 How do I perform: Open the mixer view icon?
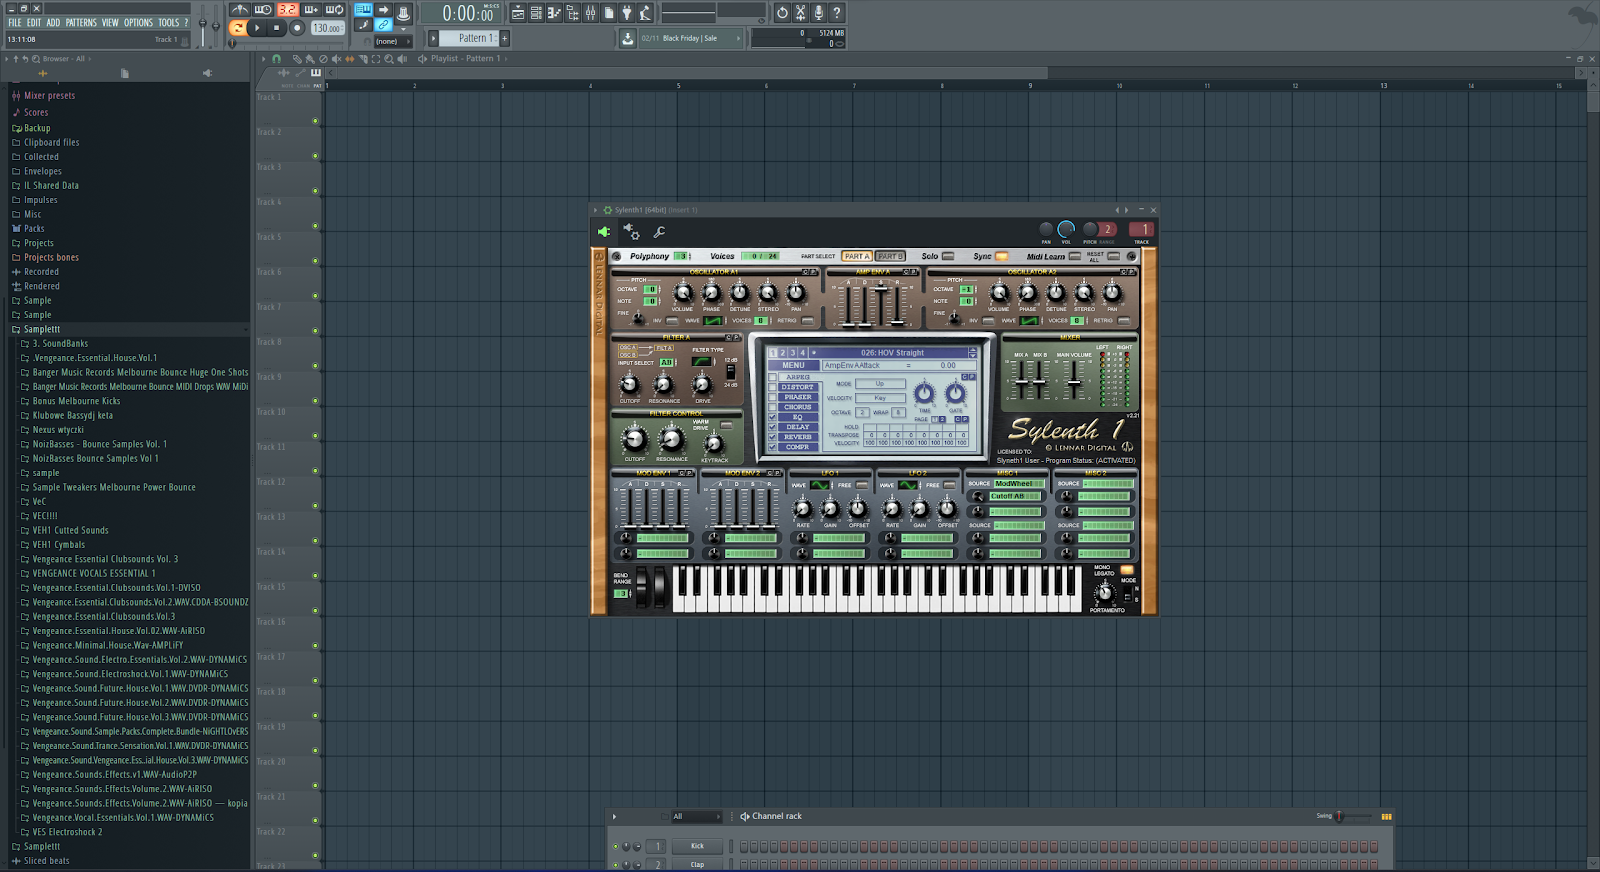point(591,13)
